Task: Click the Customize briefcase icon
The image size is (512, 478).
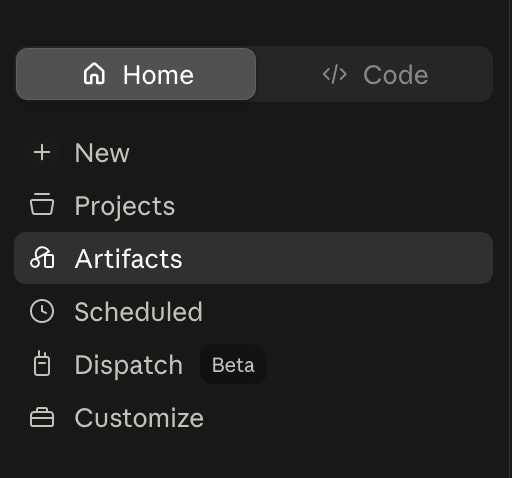Action: tap(42, 417)
